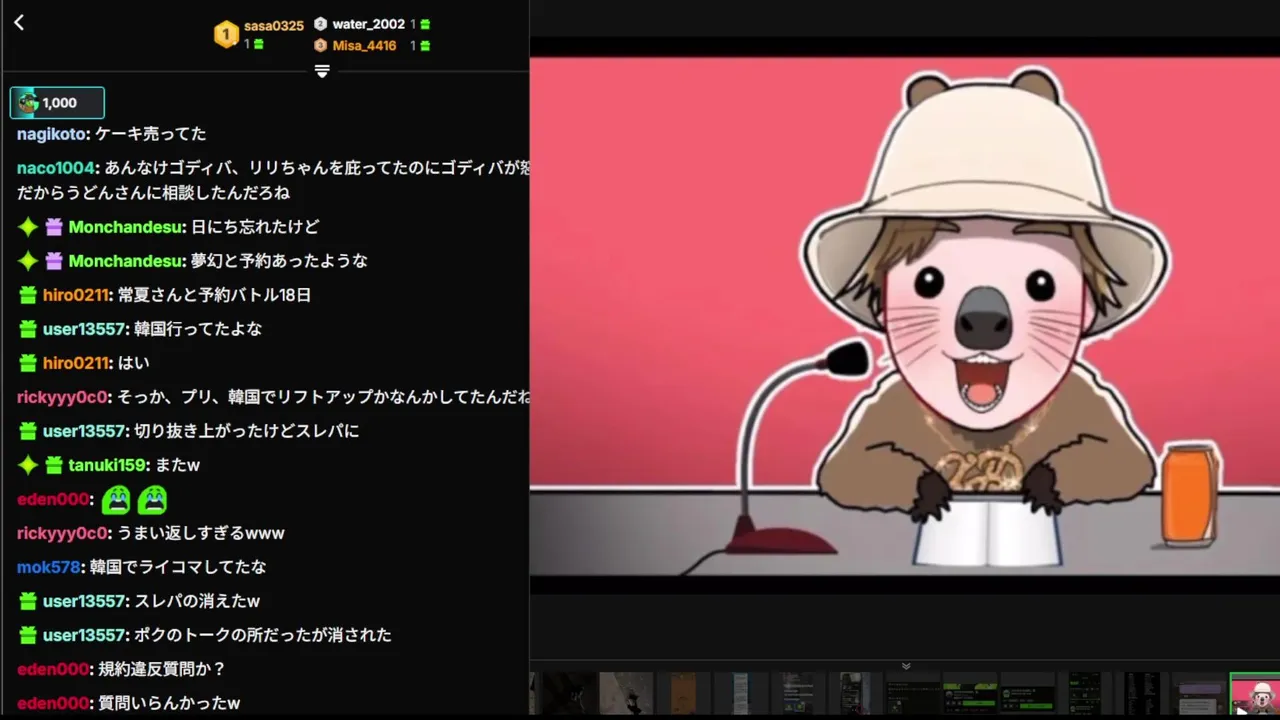Click the message text ケーキ売ってた

[x=151, y=134]
